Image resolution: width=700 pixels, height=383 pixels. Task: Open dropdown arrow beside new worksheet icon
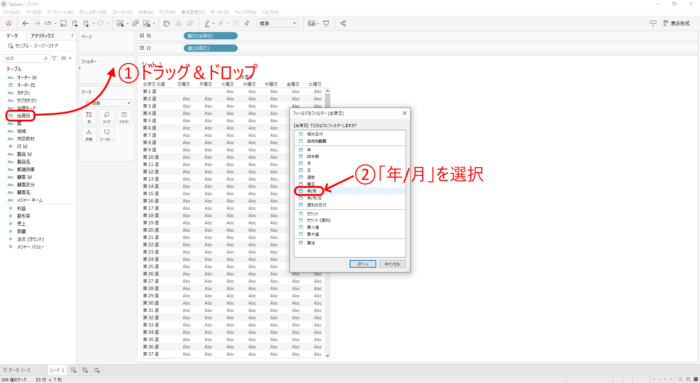point(127,23)
